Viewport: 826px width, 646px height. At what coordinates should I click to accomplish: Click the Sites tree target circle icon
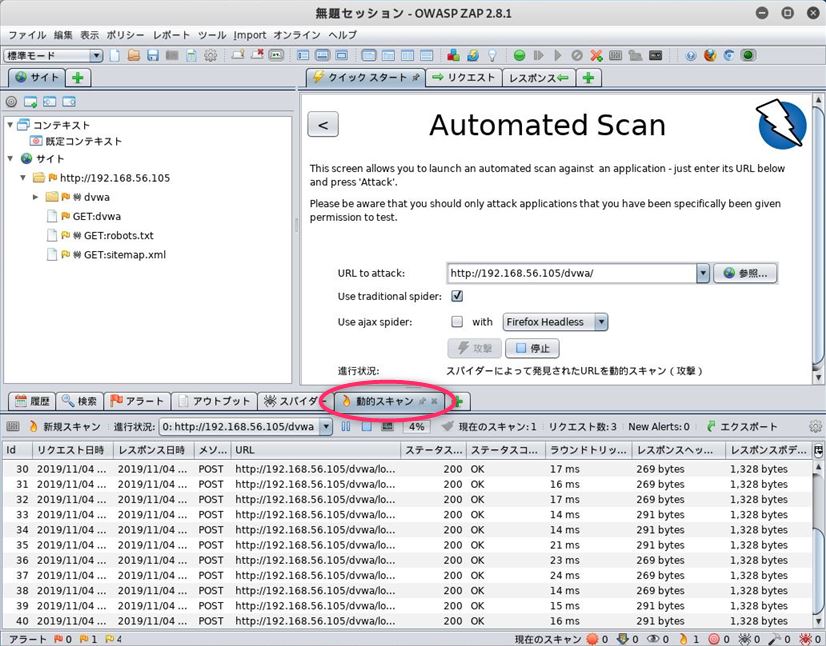[11, 102]
